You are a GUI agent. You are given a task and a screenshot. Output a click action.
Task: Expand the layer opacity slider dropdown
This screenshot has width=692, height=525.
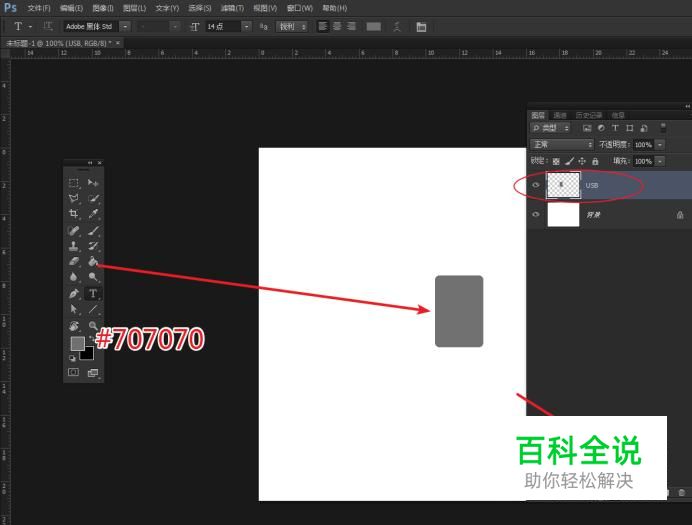pyautogui.click(x=660, y=145)
